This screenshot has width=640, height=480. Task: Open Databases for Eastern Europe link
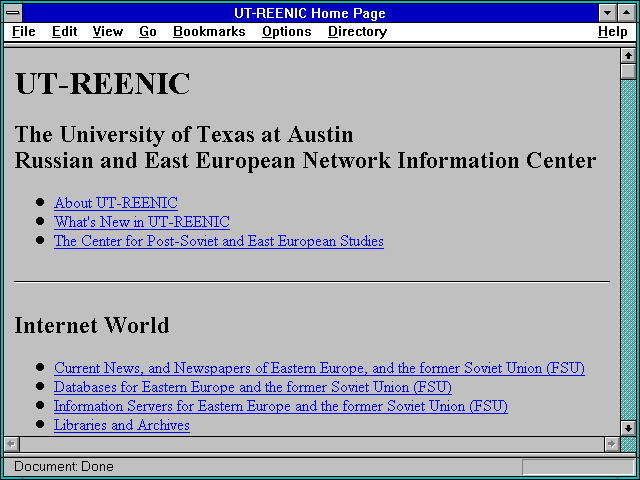pos(253,387)
